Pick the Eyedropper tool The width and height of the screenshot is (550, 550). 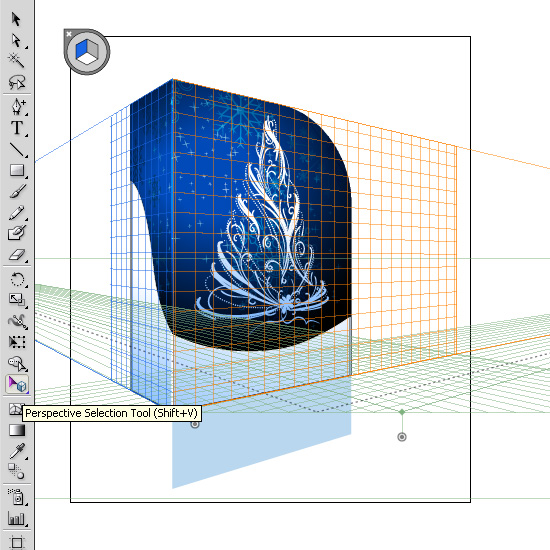click(x=17, y=451)
